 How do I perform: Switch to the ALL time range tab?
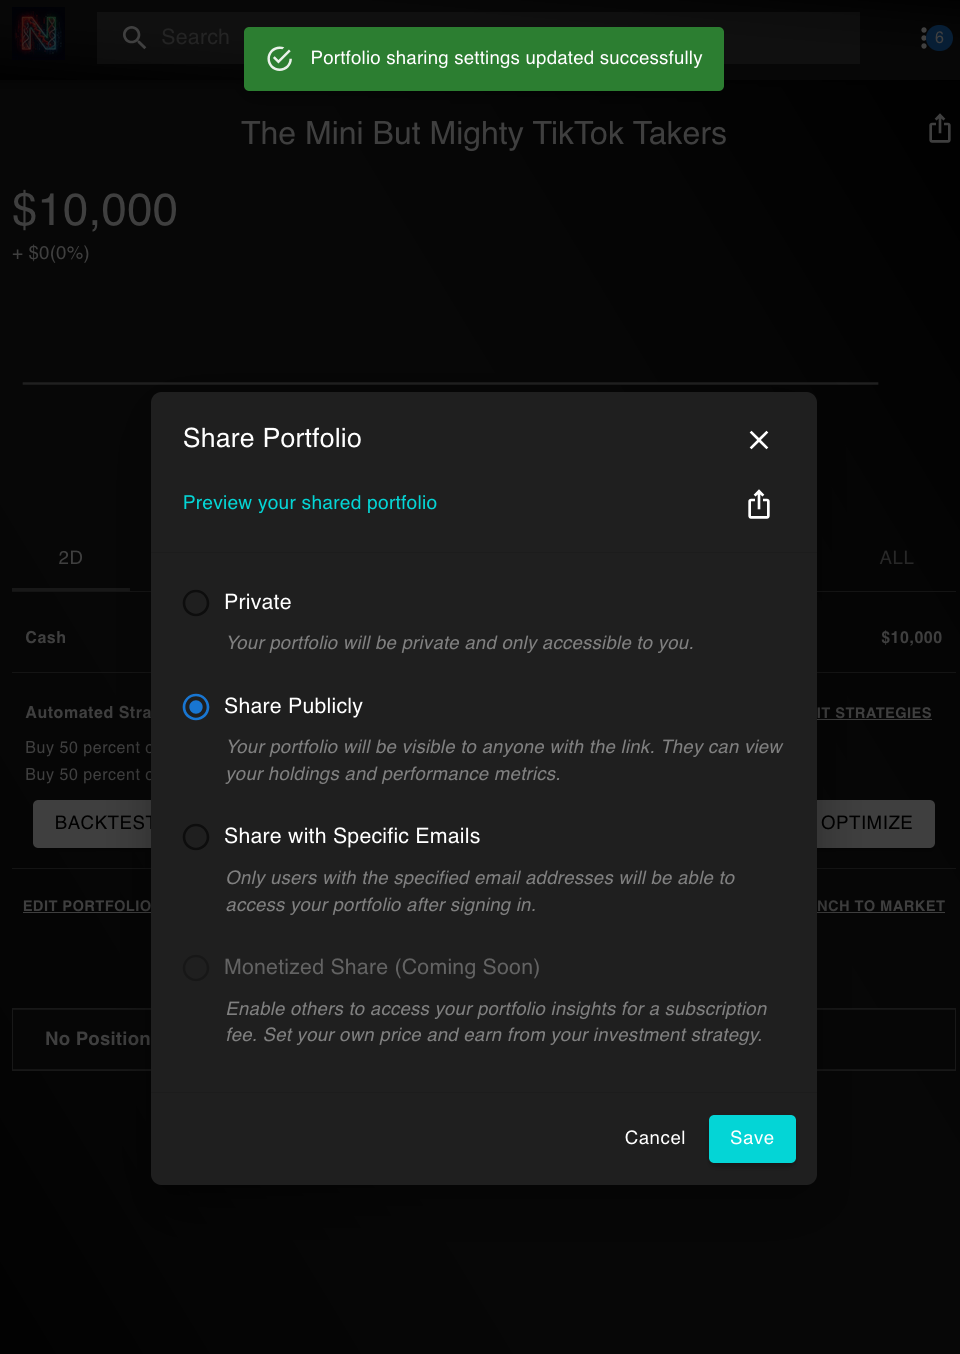click(897, 558)
